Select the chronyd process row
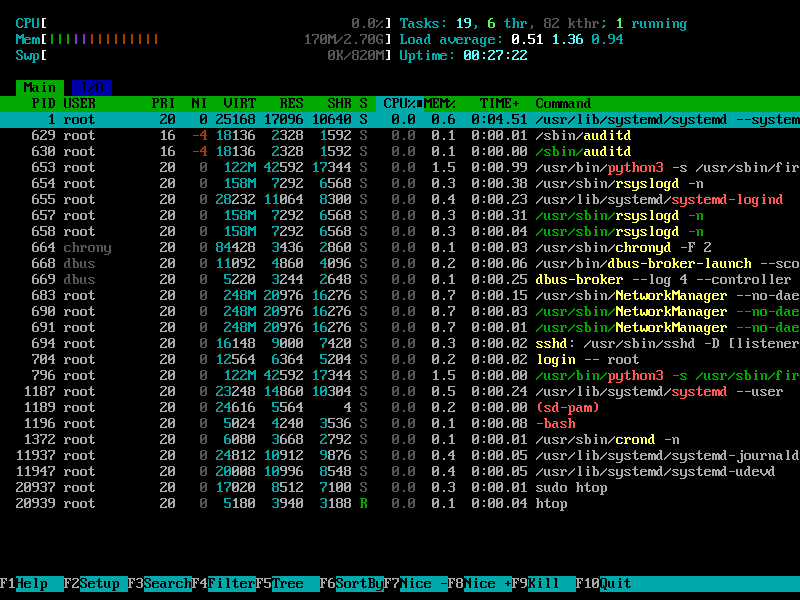The width and height of the screenshot is (800, 600). (x=400, y=247)
